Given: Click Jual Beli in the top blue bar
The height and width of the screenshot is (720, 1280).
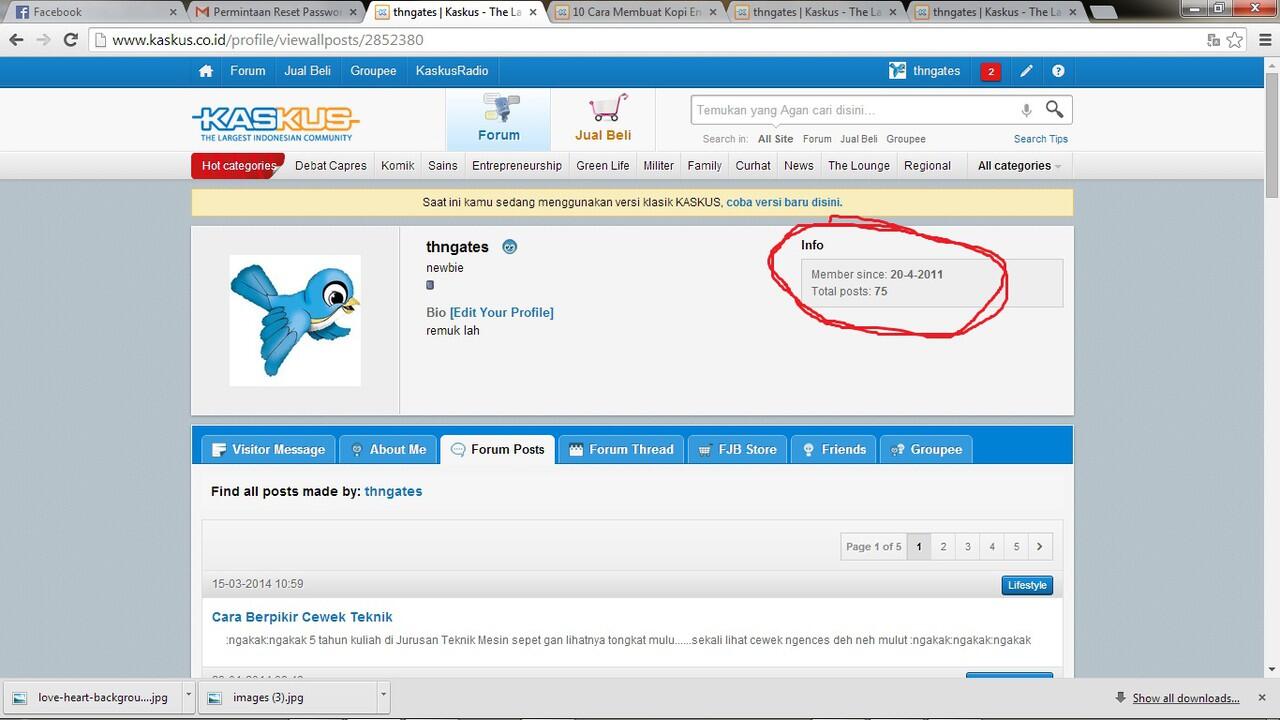Looking at the screenshot, I should (307, 71).
